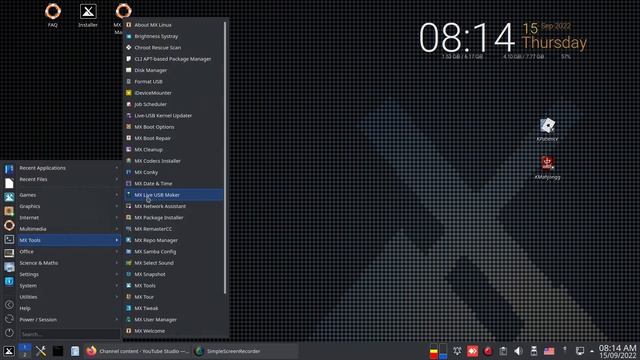The height and width of the screenshot is (360, 640).
Task: Click the US flag keyboard layout icon
Action: 549,351
